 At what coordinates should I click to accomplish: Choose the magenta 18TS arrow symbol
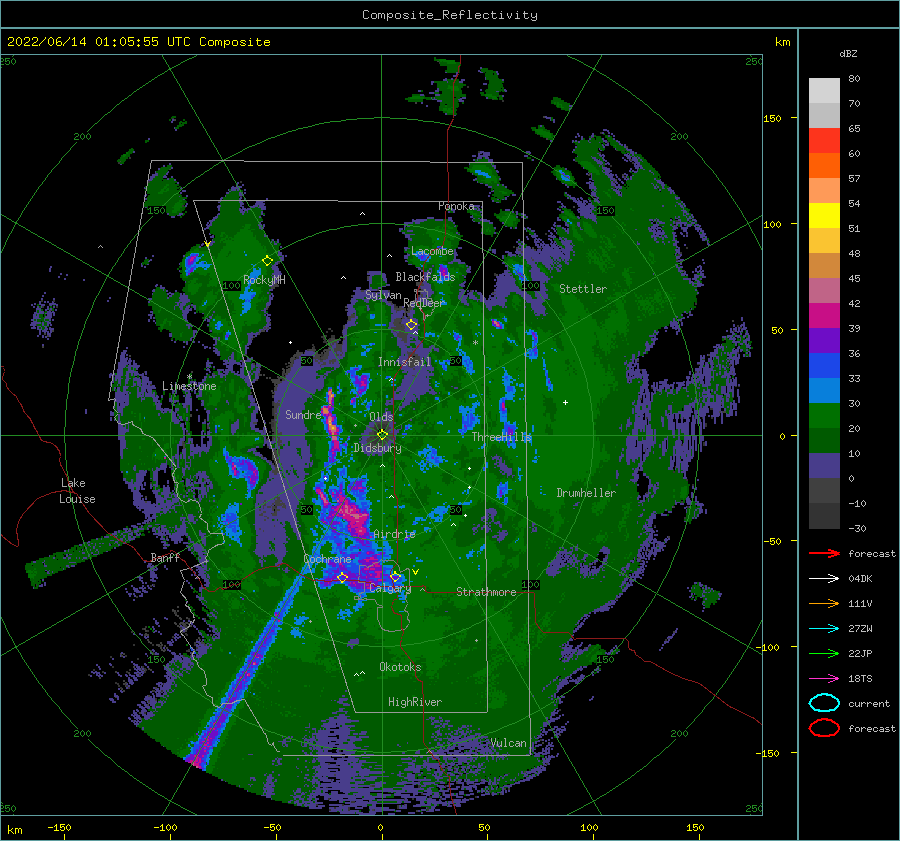[x=824, y=679]
